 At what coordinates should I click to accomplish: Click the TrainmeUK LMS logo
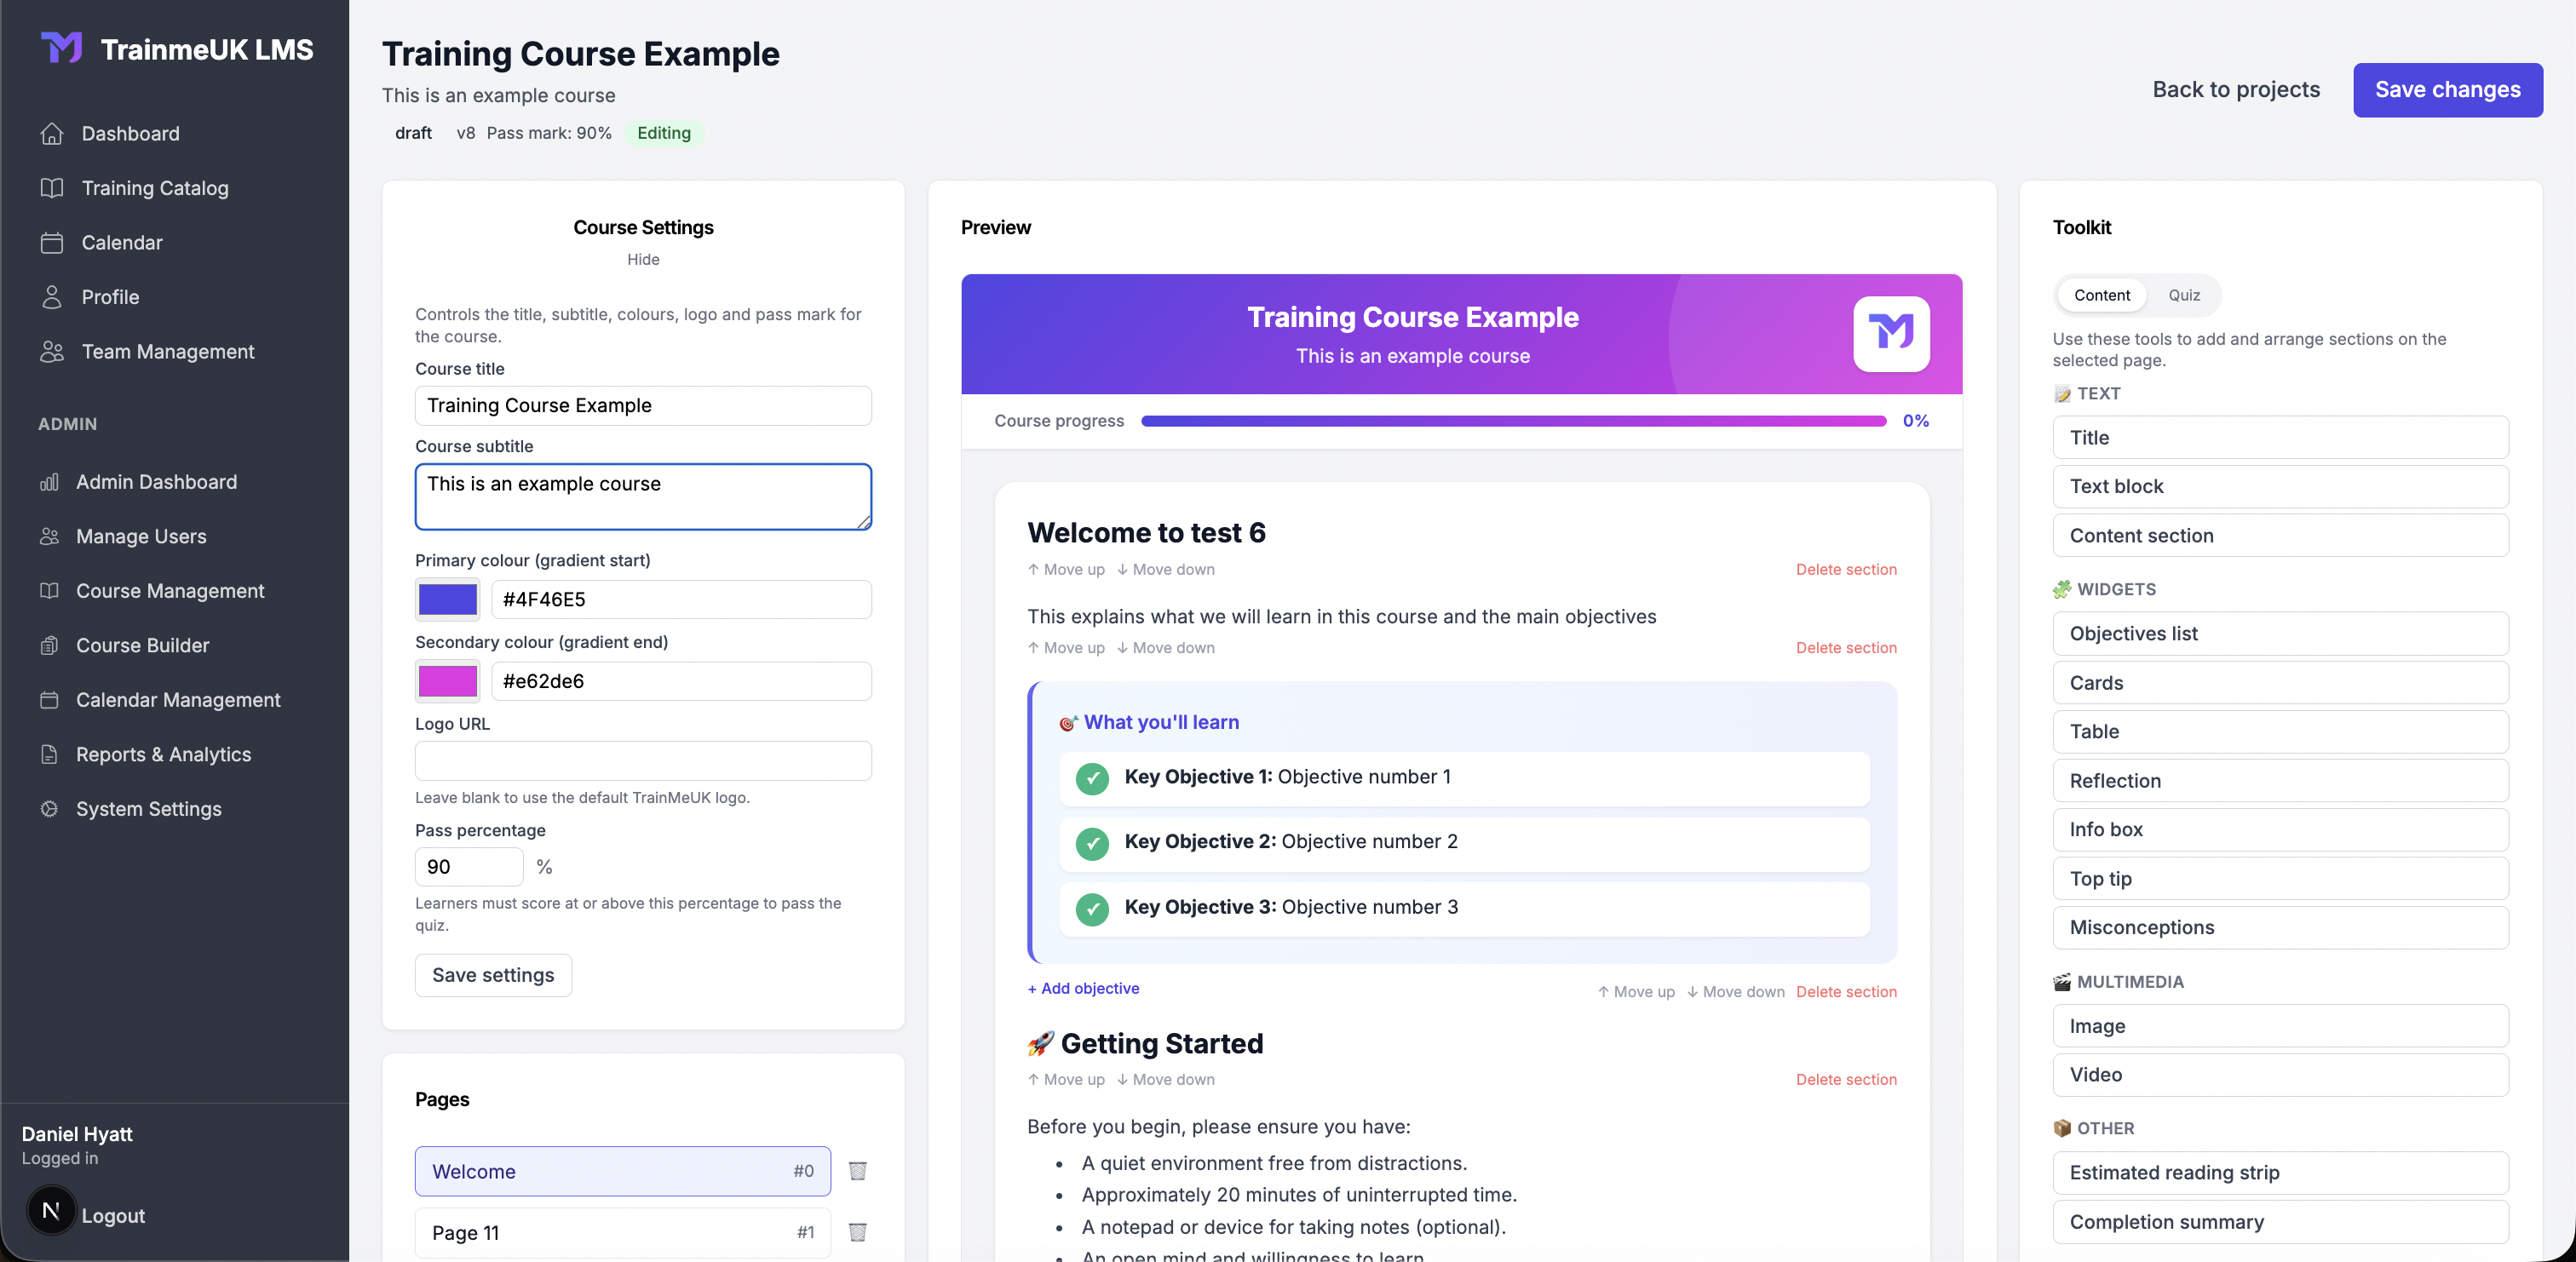pyautogui.click(x=176, y=47)
